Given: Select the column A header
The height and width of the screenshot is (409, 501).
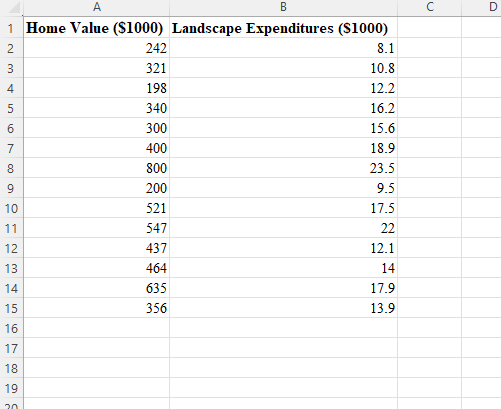Looking at the screenshot, I should (x=97, y=7).
